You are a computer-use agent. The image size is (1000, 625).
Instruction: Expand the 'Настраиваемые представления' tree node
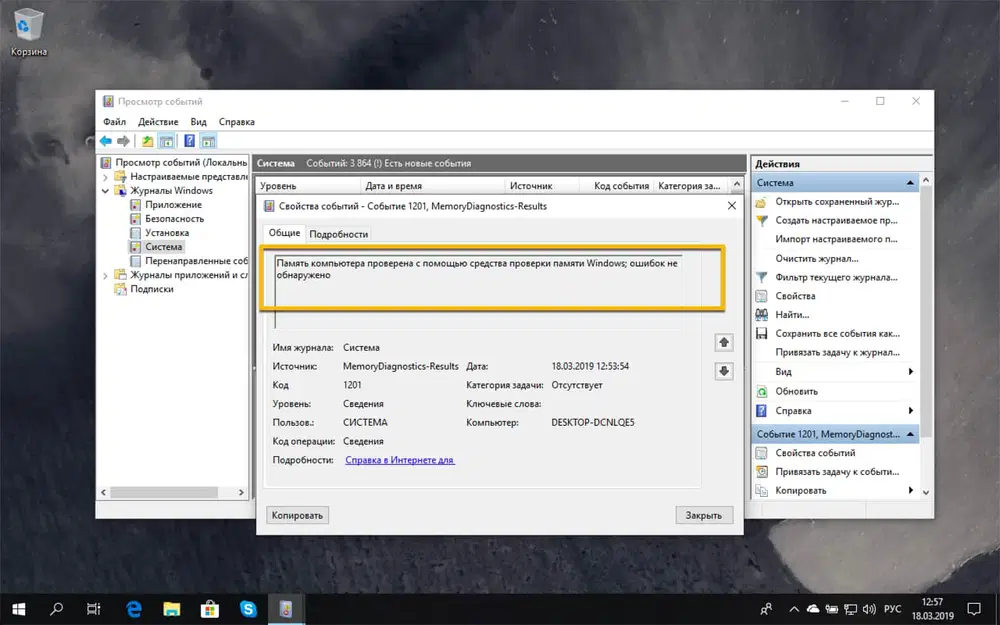(x=106, y=176)
